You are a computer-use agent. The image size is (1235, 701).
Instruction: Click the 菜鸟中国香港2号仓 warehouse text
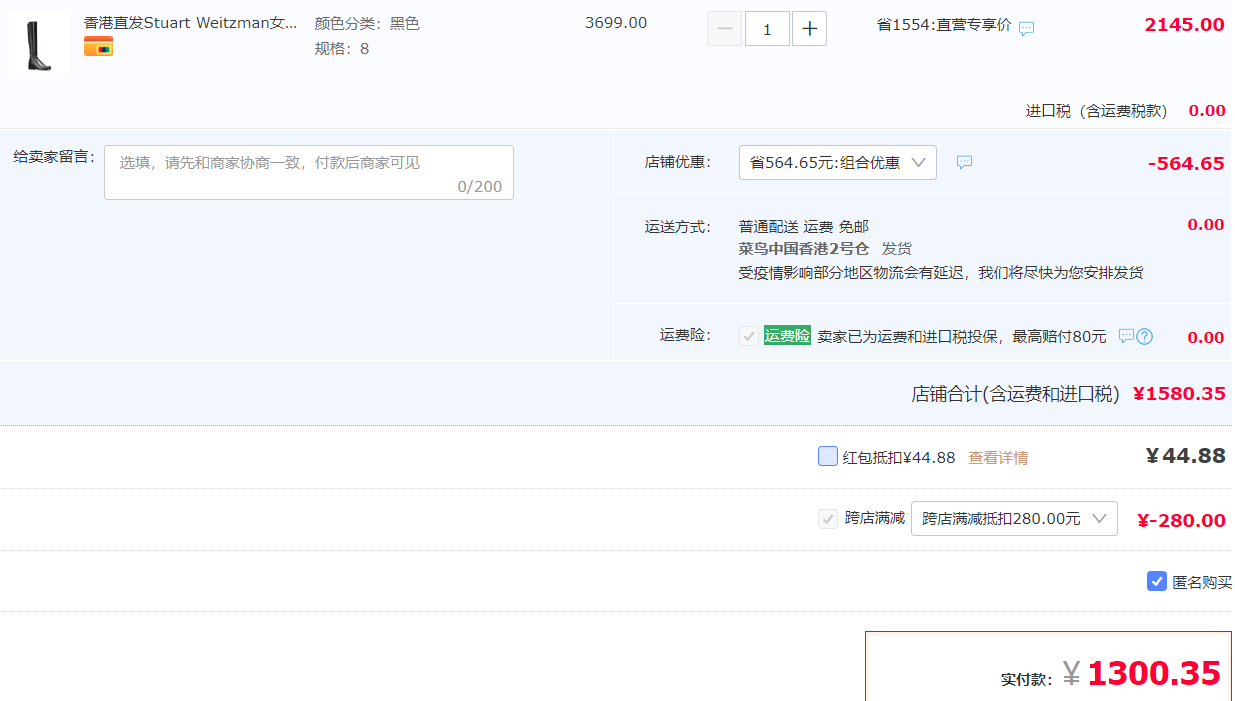[x=804, y=248]
